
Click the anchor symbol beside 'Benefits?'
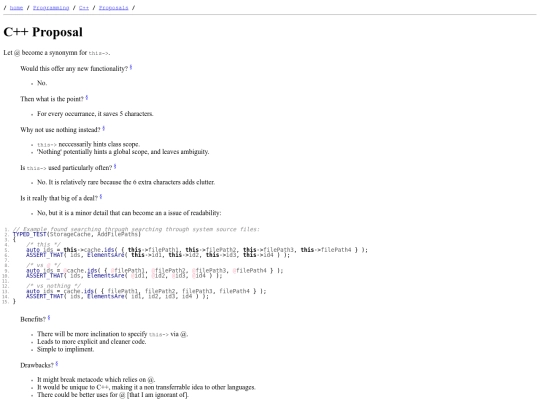coord(49,318)
